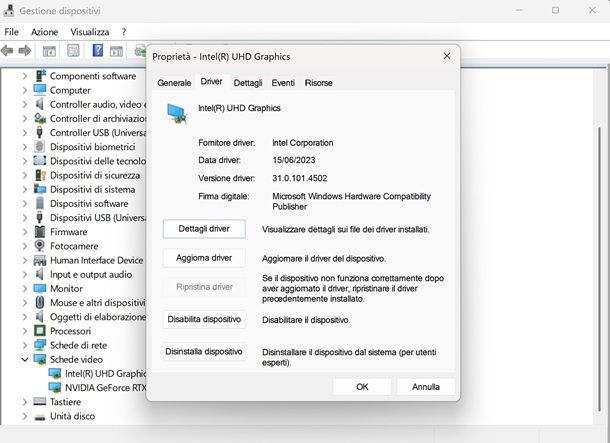Switch to the Dettagli tab
Image resolution: width=610 pixels, height=443 pixels.
[x=248, y=83]
